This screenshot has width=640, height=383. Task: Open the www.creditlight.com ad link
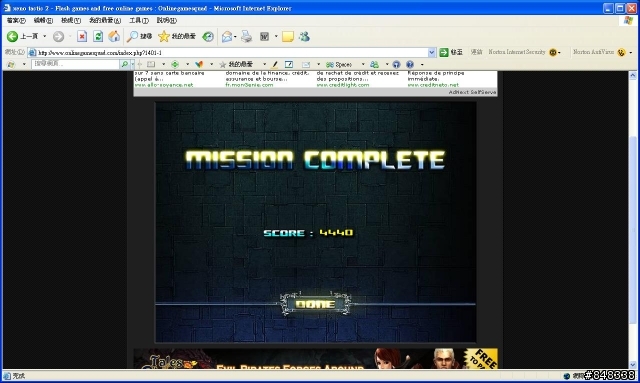(x=343, y=85)
